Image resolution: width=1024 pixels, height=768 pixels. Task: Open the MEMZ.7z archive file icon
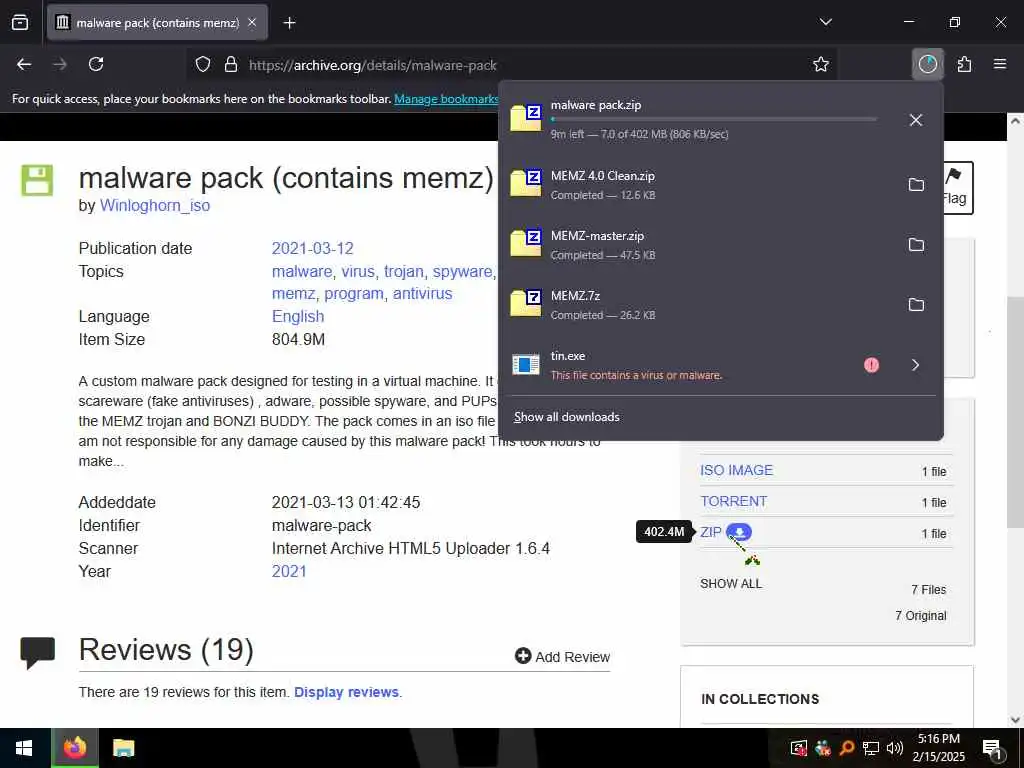click(526, 304)
